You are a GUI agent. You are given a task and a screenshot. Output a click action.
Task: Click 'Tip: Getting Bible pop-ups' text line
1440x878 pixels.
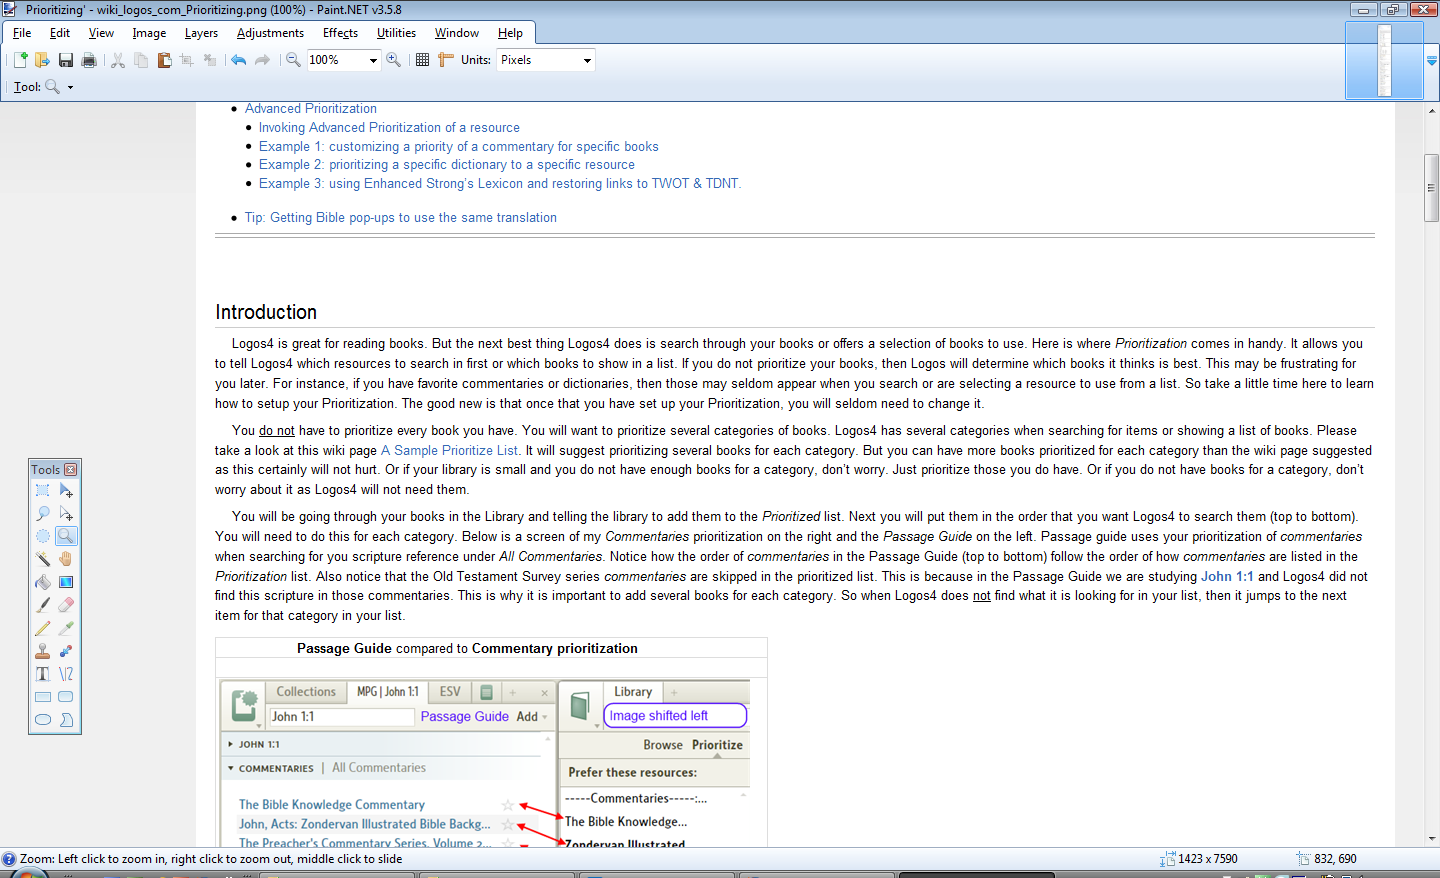401,218
